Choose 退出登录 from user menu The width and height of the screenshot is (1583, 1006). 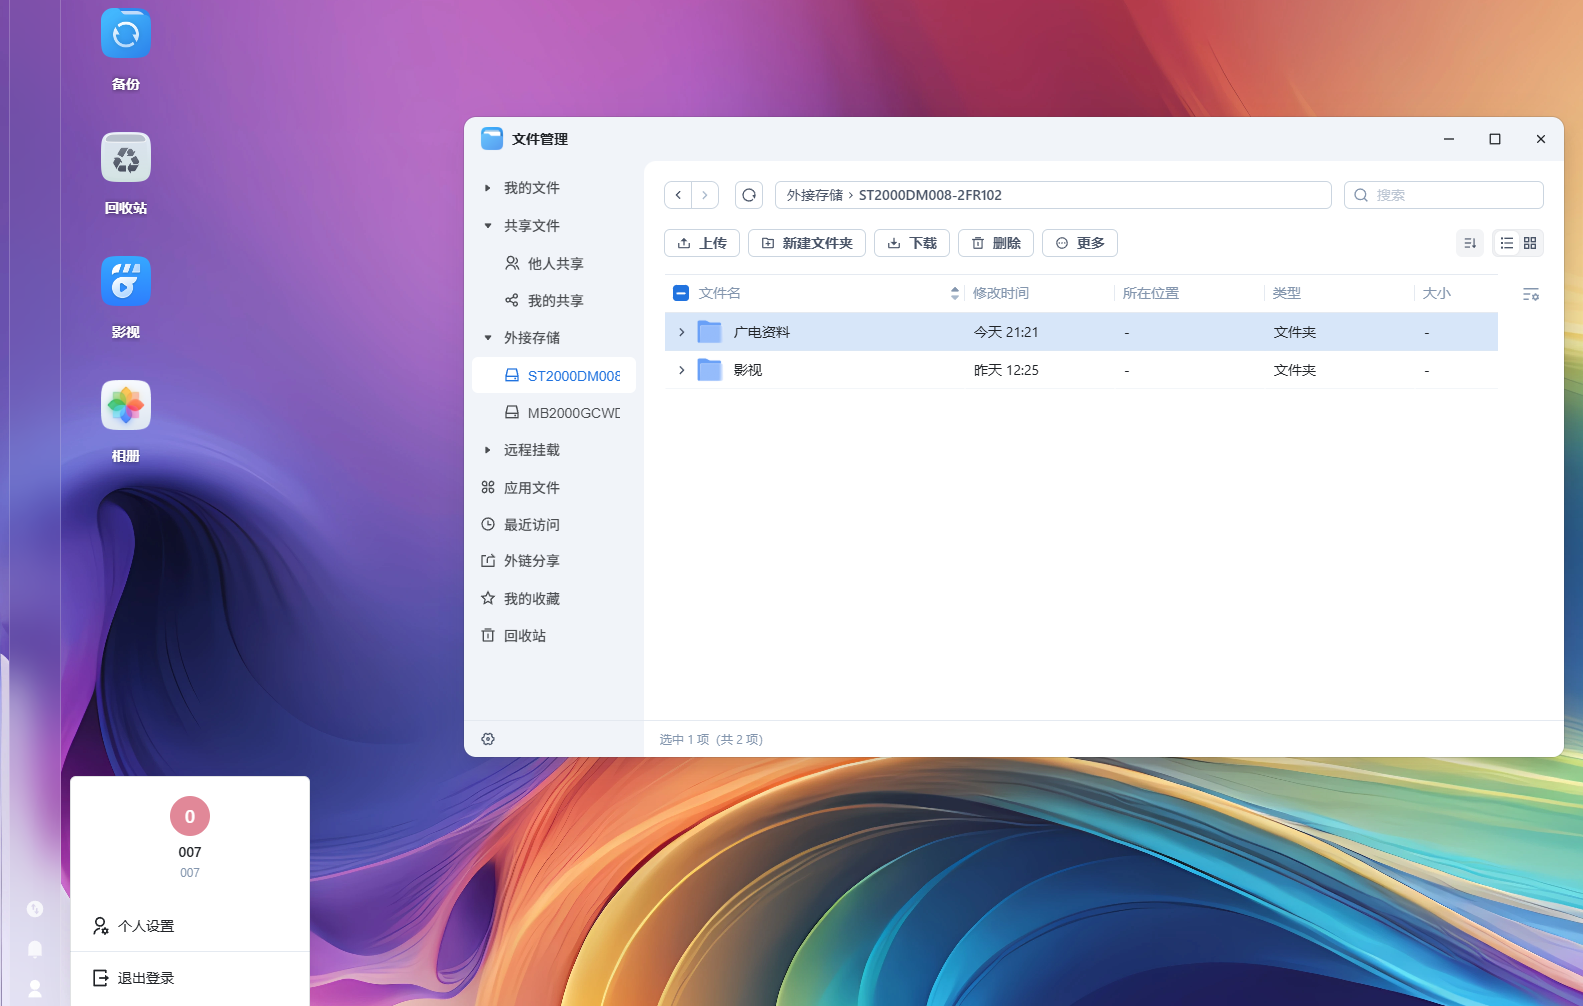tap(146, 978)
